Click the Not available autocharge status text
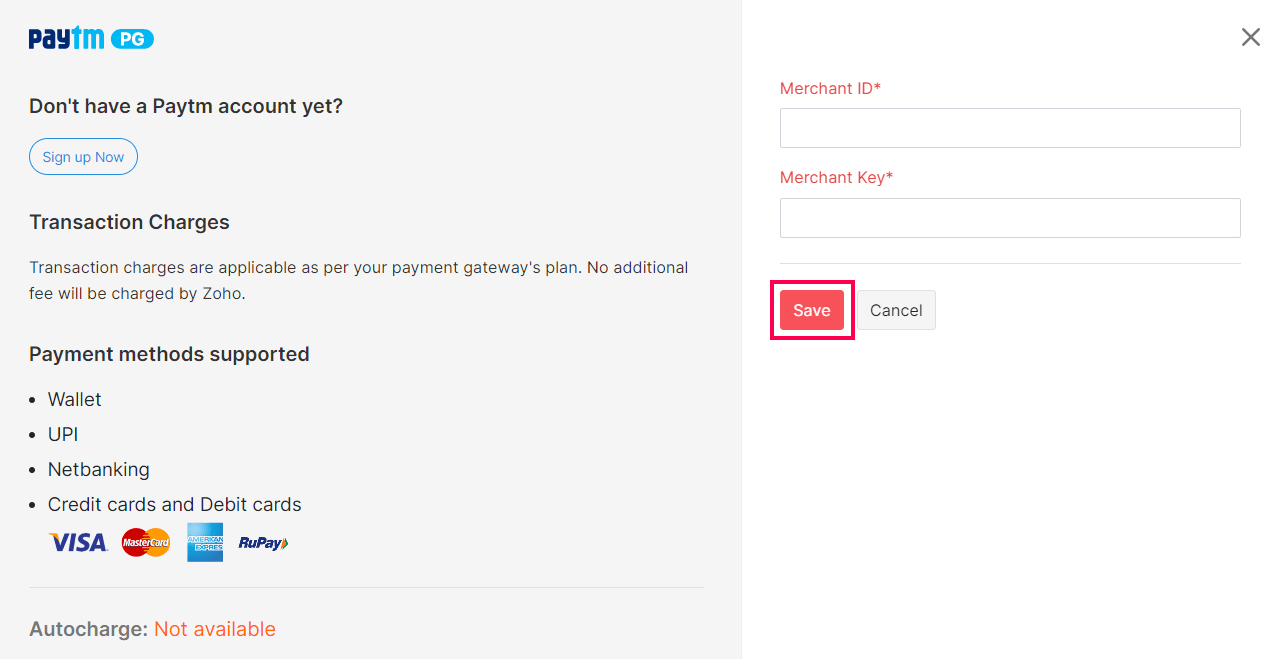 pos(215,629)
